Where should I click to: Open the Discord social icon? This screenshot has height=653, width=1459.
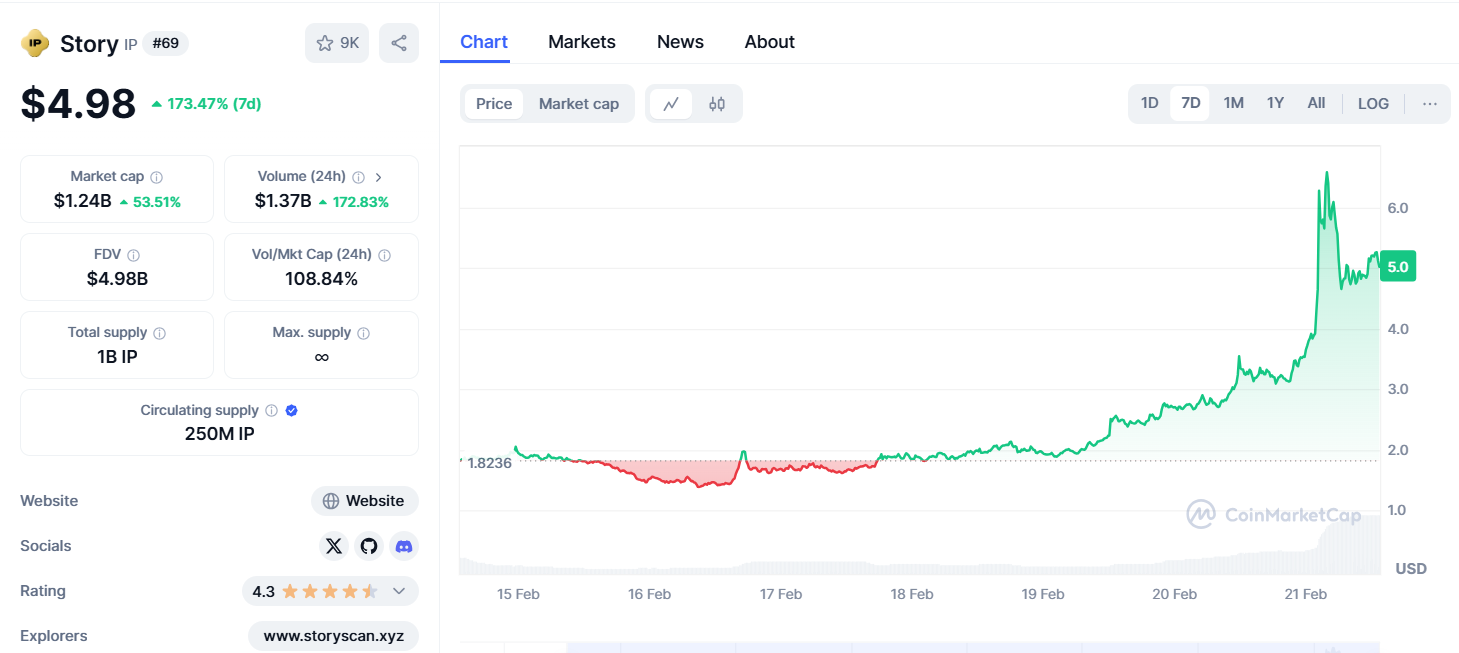[x=404, y=546]
